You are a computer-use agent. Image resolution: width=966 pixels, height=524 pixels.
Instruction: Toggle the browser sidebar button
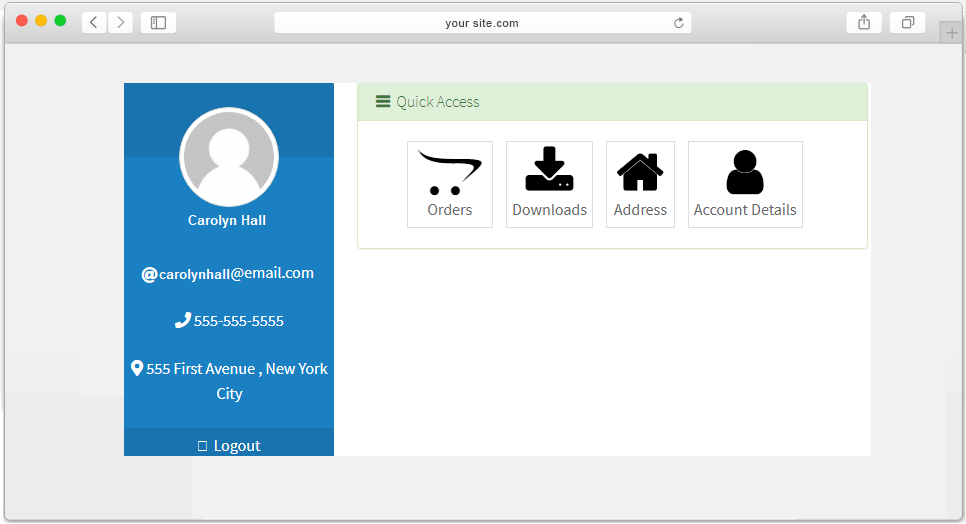pos(158,23)
